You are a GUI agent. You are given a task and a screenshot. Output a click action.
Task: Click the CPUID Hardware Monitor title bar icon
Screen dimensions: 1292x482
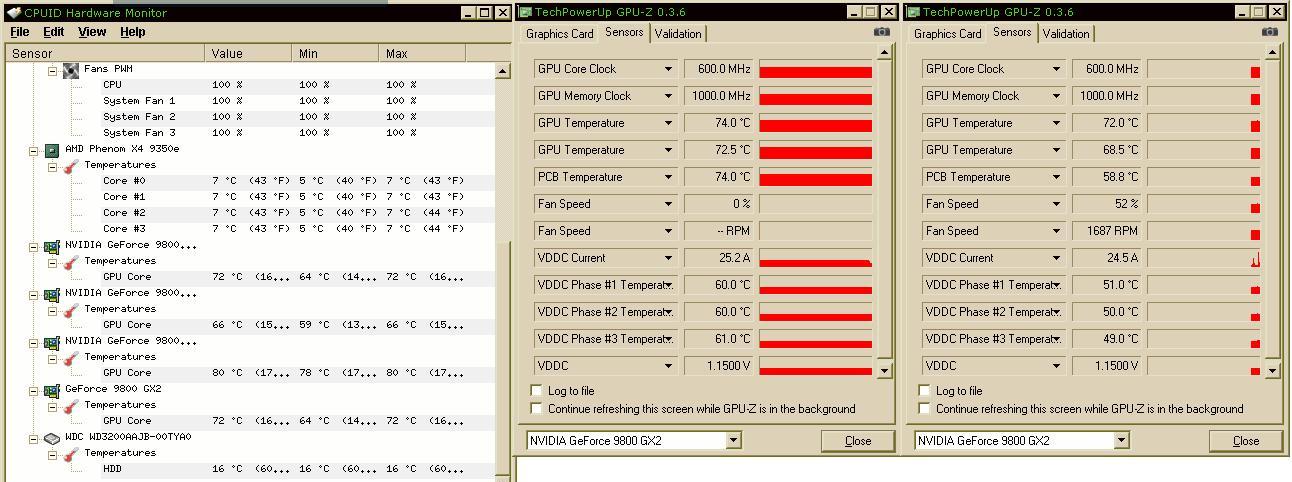[13, 13]
